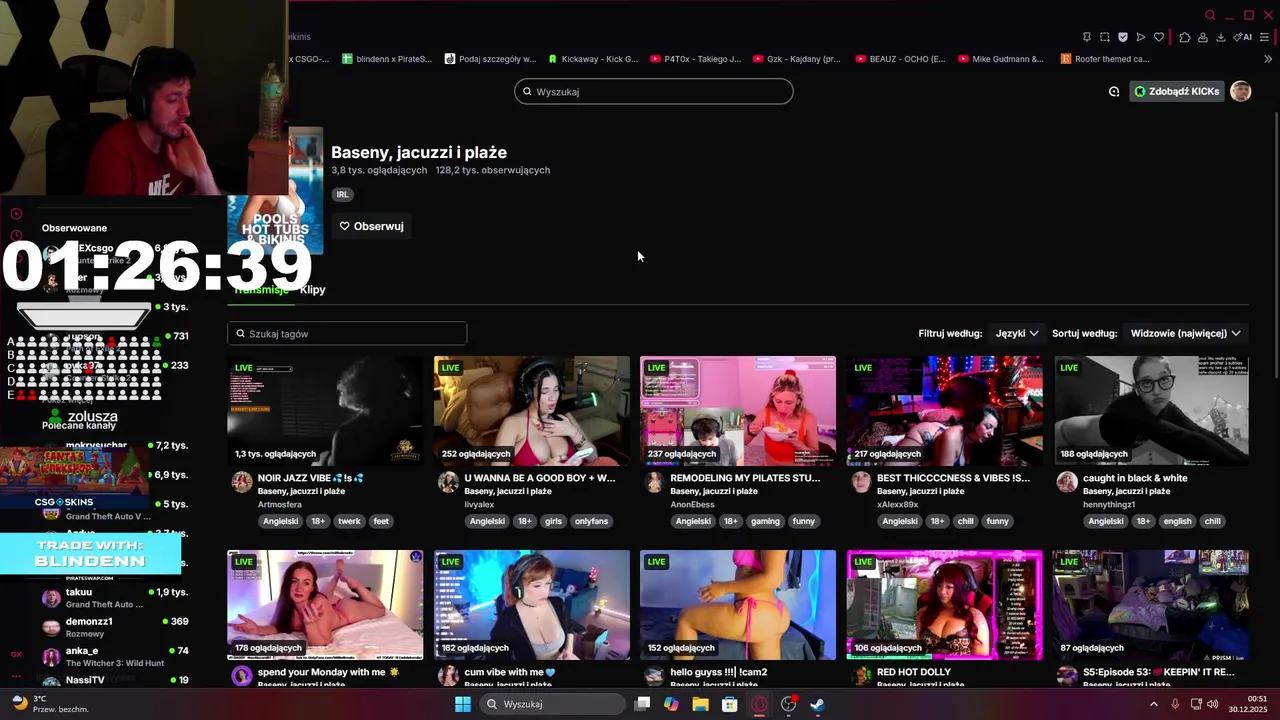Open livyalex streamer avatar
This screenshot has height=720, width=1280.
[448, 483]
